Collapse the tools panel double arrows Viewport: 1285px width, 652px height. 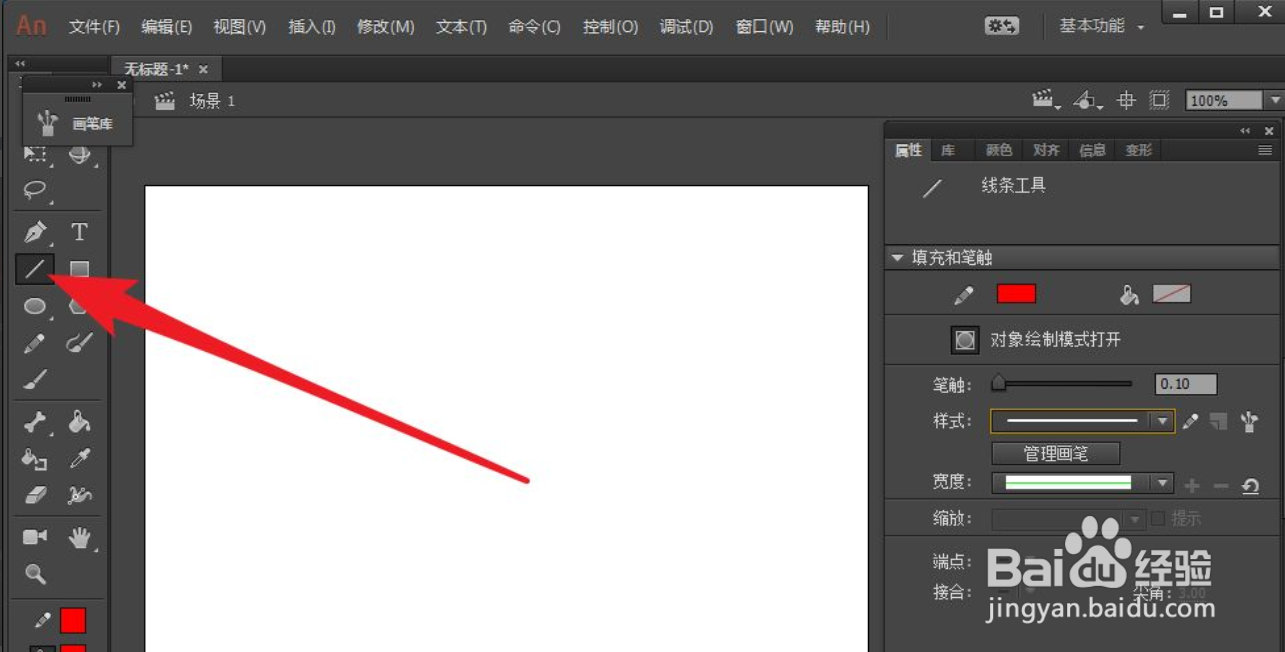point(20,64)
